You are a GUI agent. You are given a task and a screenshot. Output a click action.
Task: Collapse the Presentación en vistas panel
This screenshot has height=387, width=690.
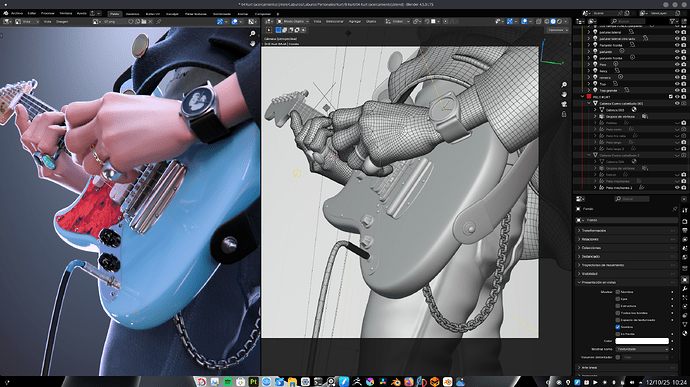627,282
